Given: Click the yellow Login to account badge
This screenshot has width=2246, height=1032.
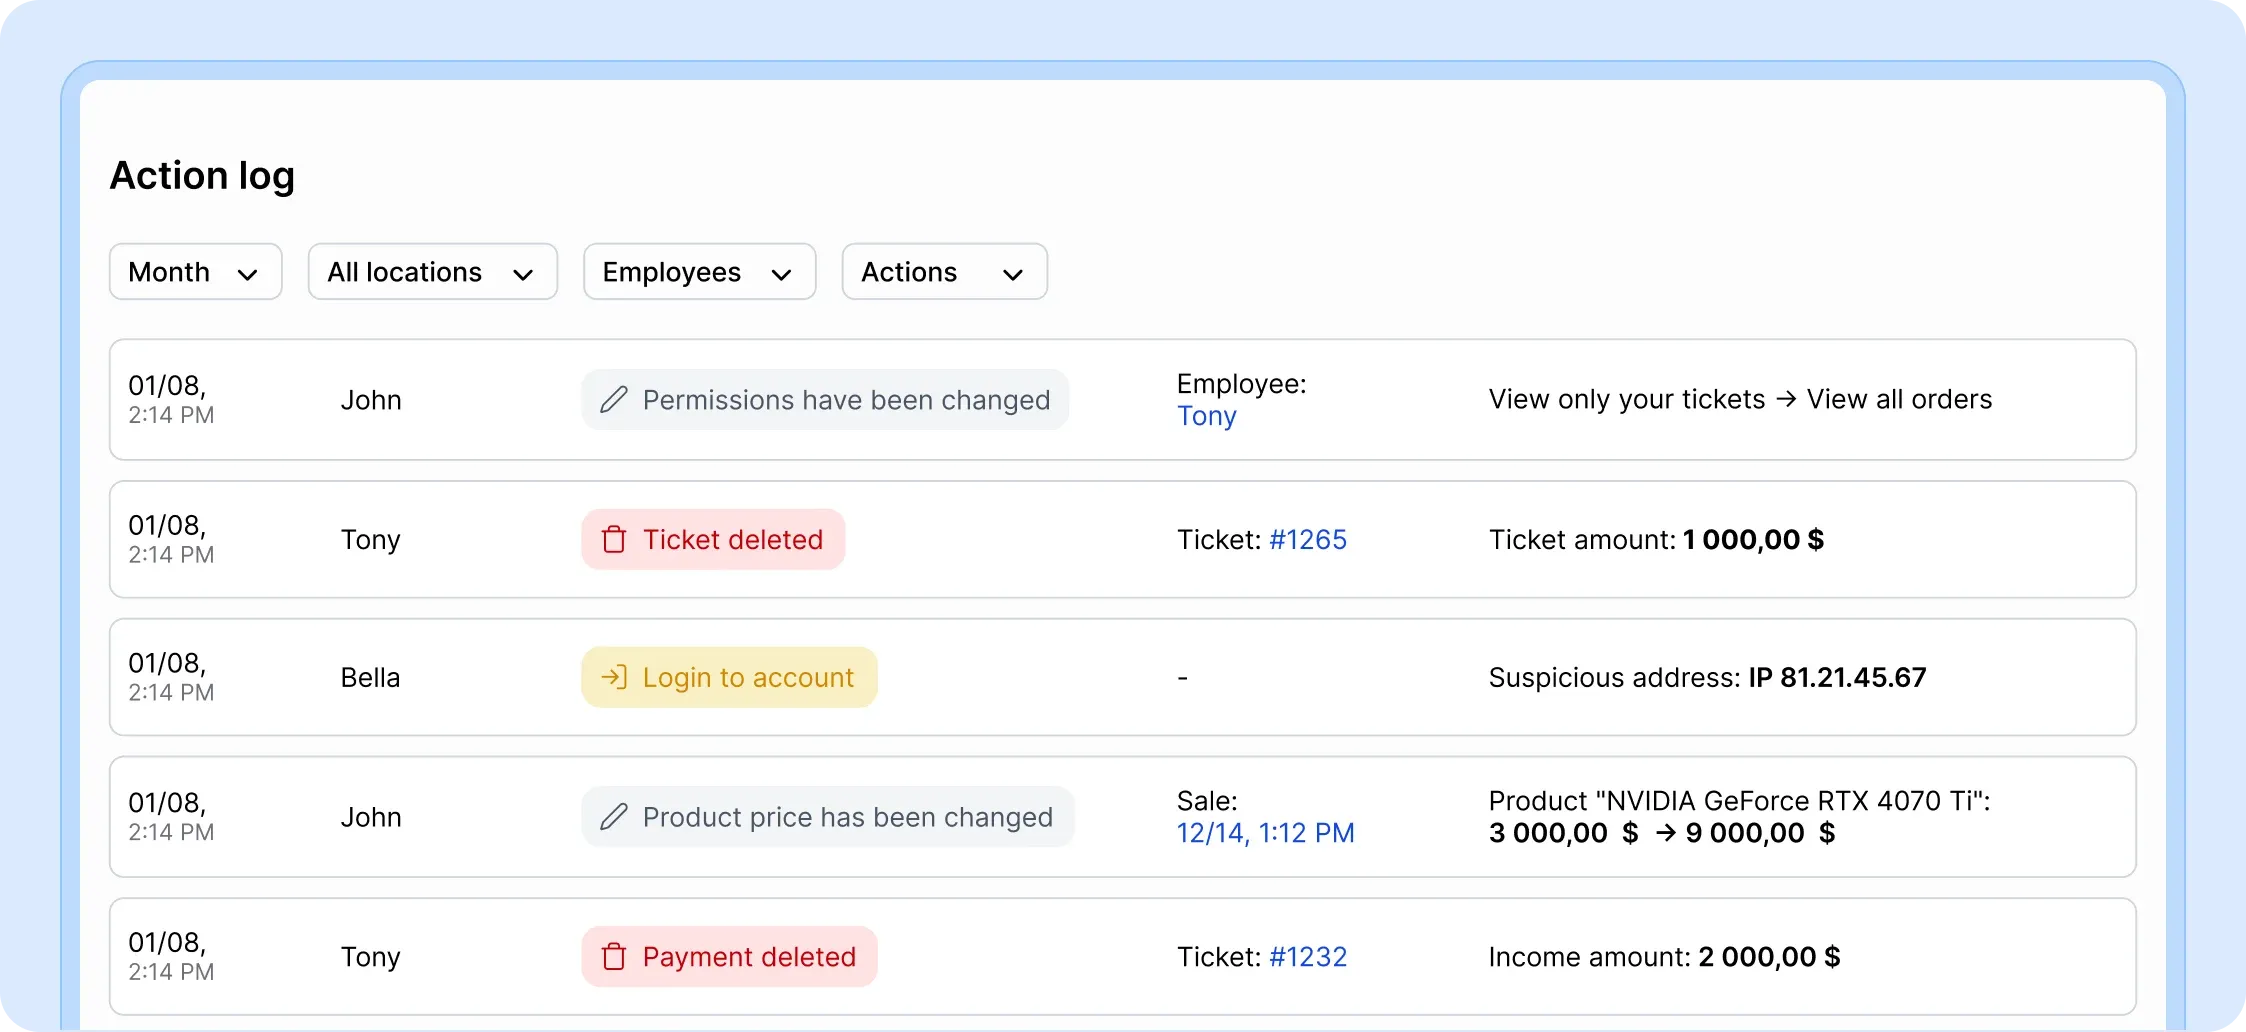Looking at the screenshot, I should click(728, 677).
